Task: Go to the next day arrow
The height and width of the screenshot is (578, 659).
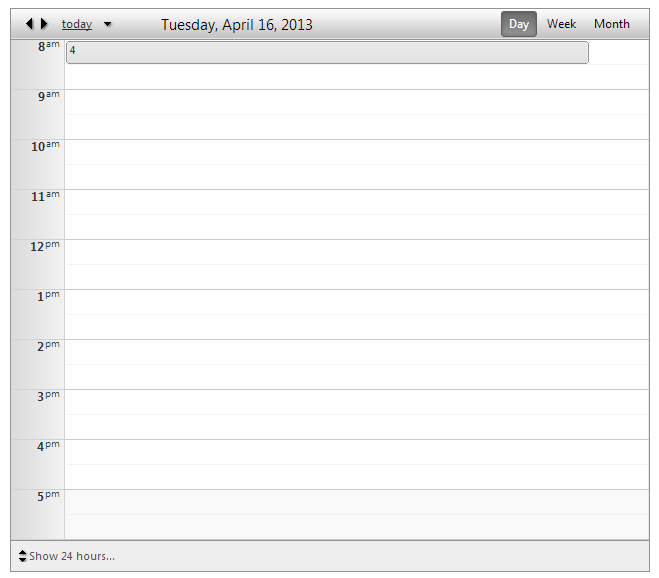Action: pos(44,24)
